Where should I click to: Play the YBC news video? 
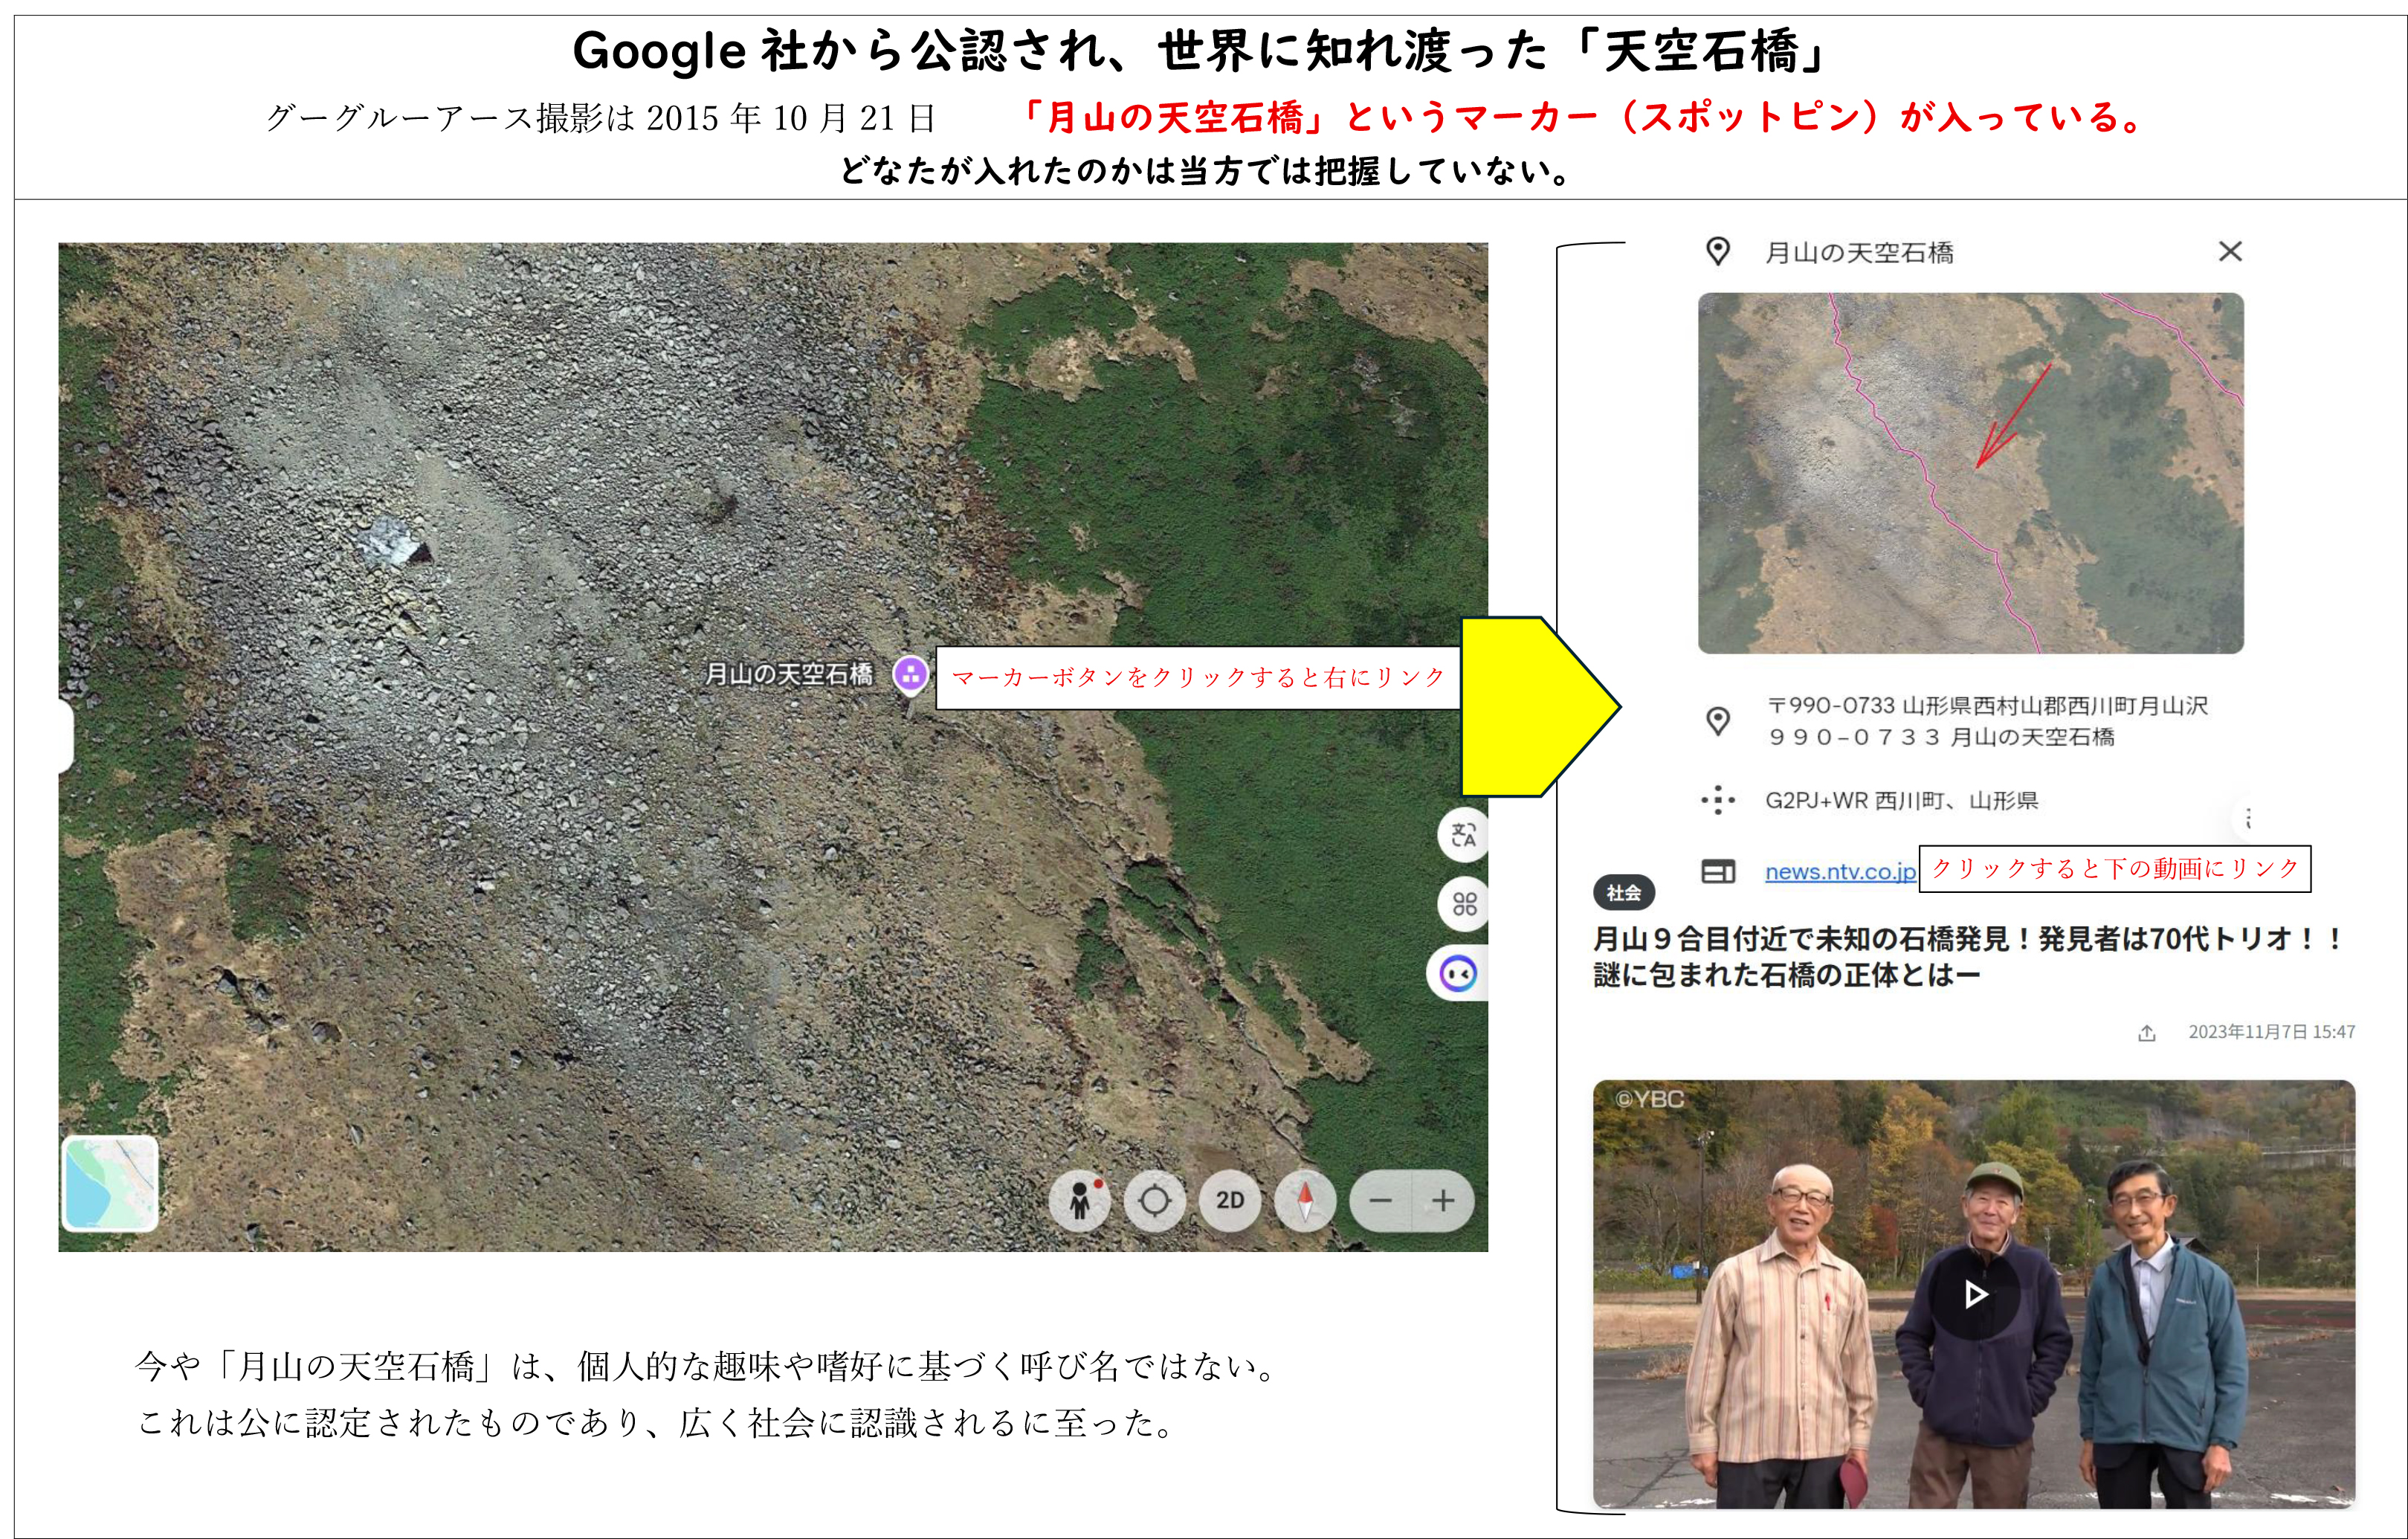click(1974, 1295)
